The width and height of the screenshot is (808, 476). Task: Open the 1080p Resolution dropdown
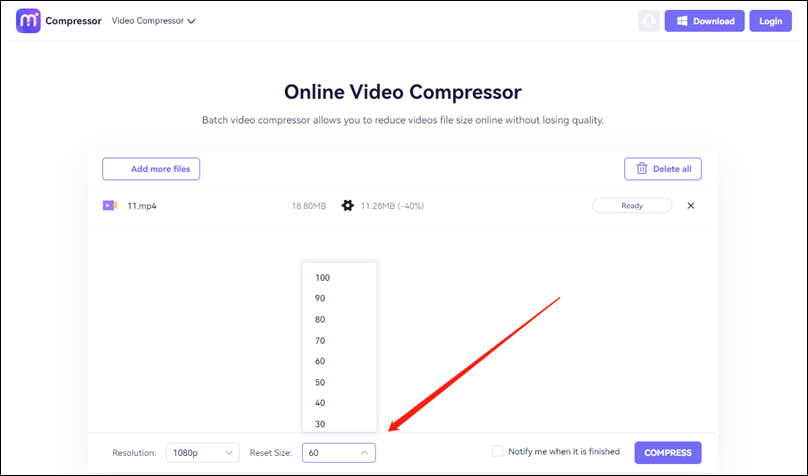(x=203, y=453)
